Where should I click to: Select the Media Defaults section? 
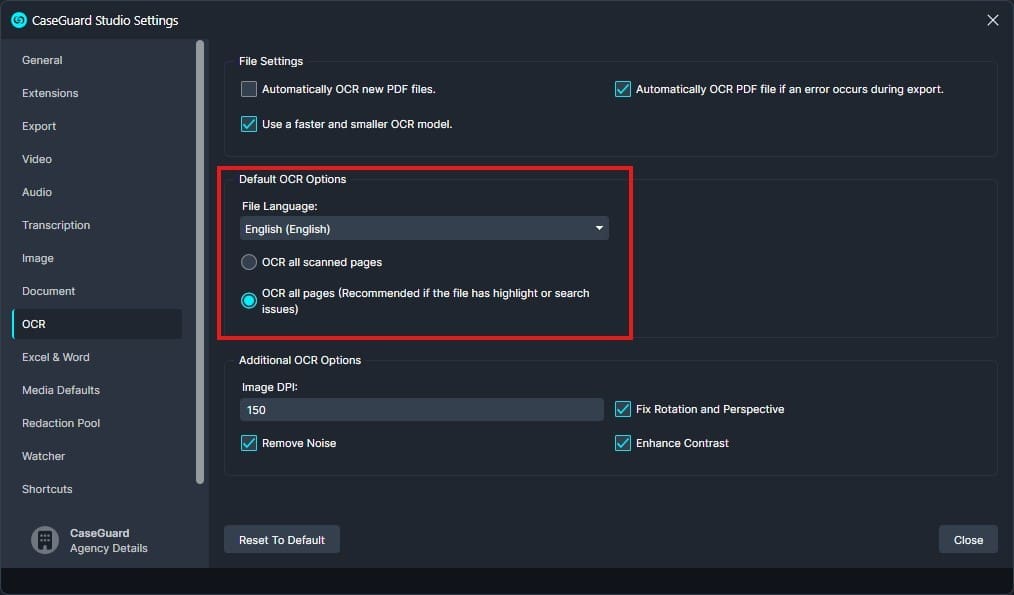pyautogui.click(x=59, y=390)
